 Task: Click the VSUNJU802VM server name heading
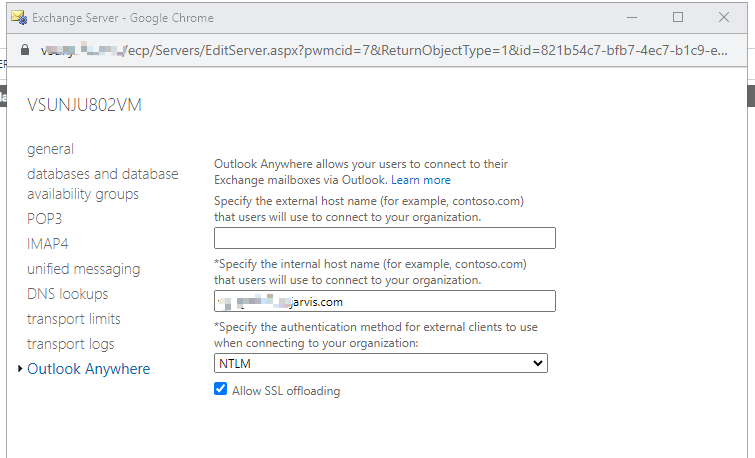pyautogui.click(x=84, y=105)
